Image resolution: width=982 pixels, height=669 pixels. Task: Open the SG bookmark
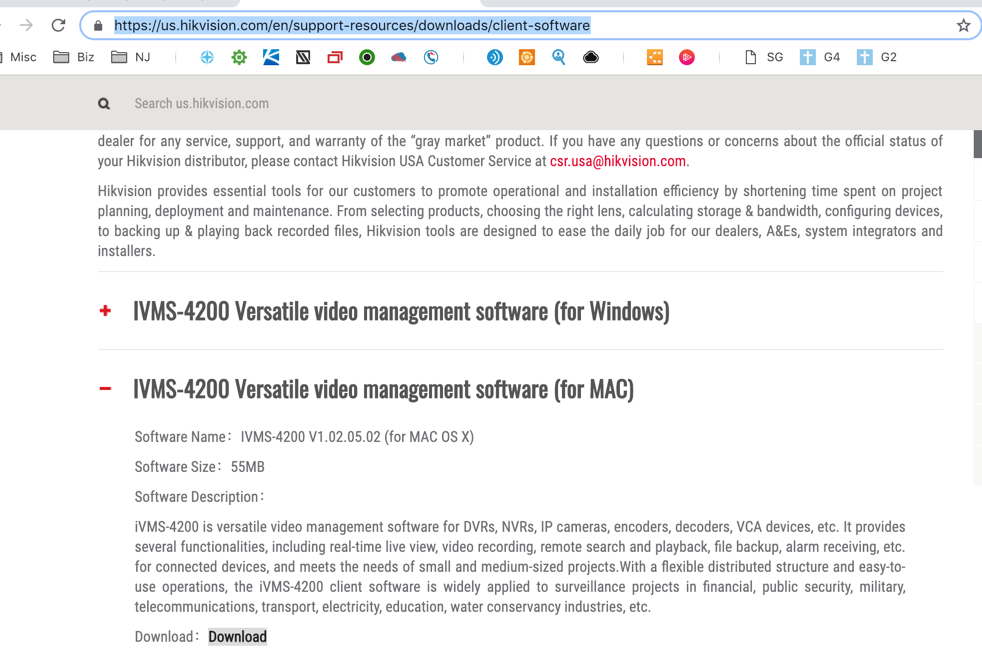click(x=764, y=57)
